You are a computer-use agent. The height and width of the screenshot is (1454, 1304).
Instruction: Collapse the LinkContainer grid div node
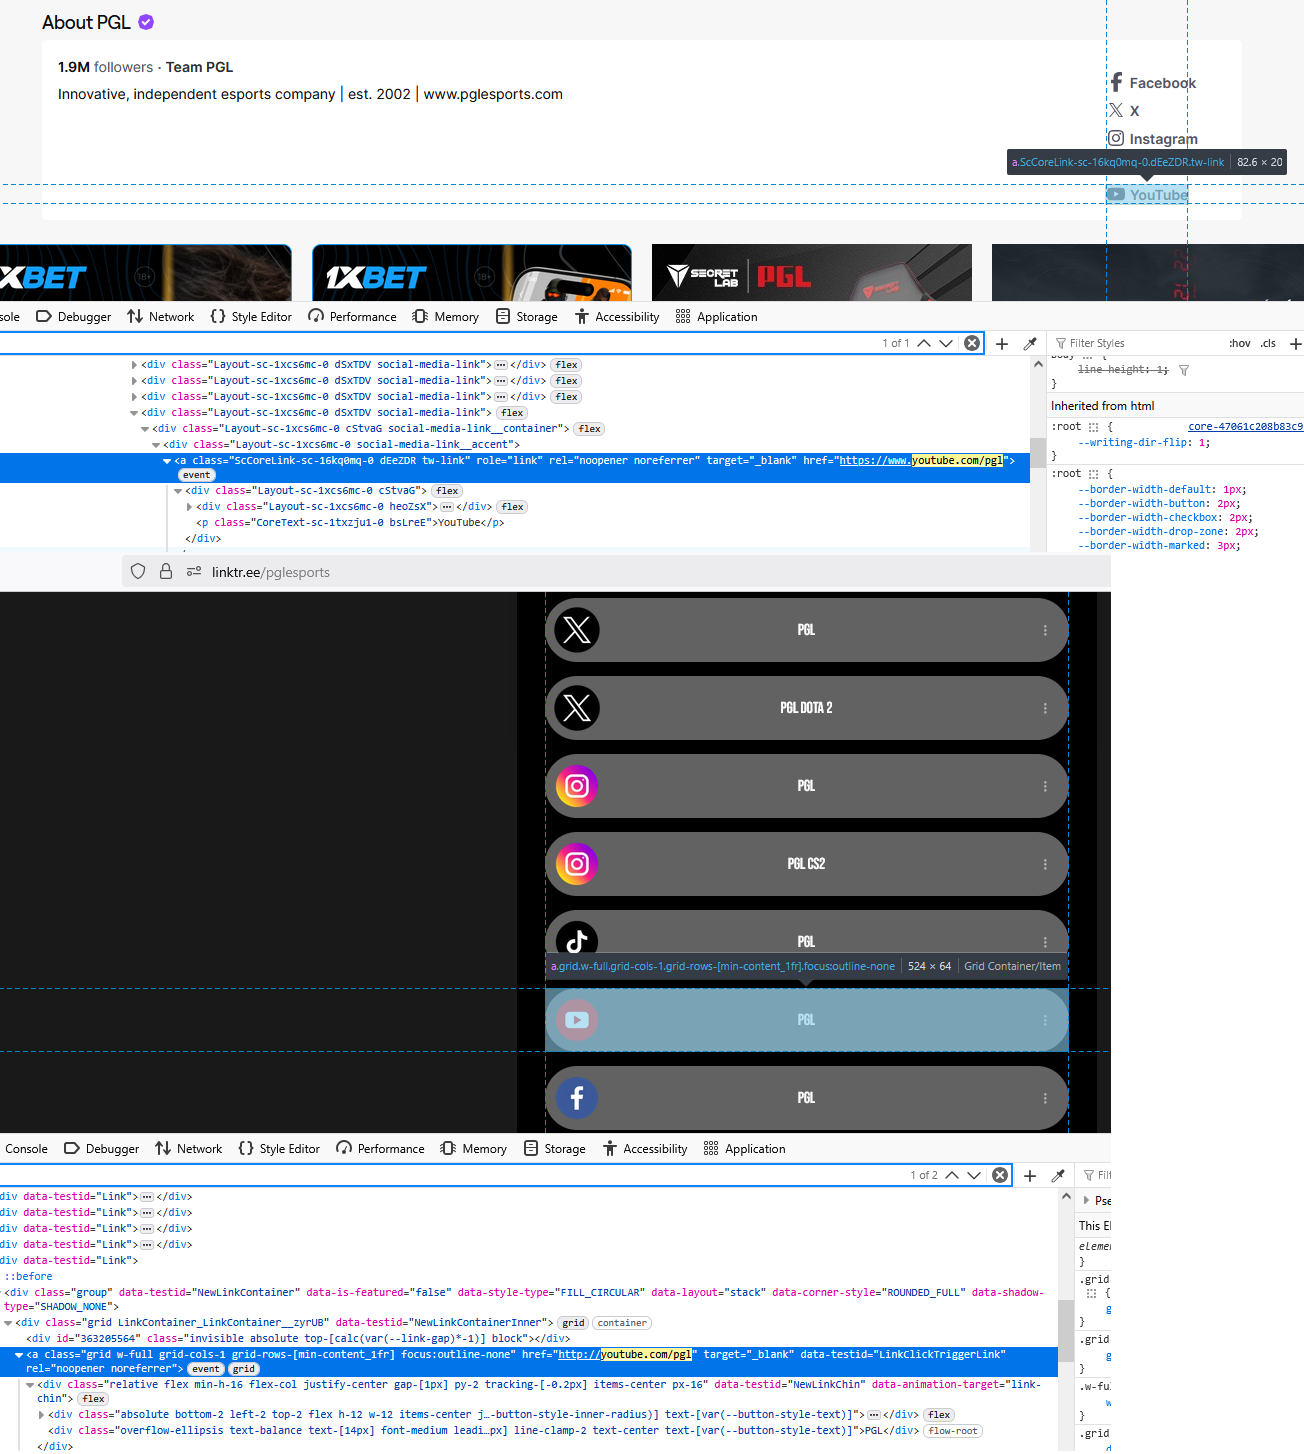pyautogui.click(x=8, y=1323)
